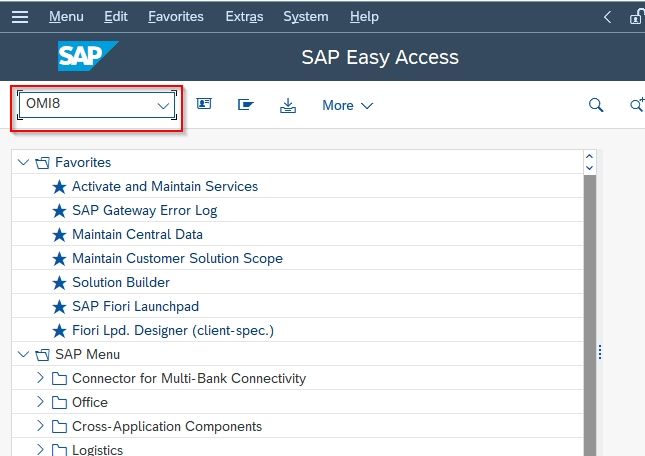The width and height of the screenshot is (645, 456).
Task: Click the search-plus icon
Action: [x=637, y=105]
